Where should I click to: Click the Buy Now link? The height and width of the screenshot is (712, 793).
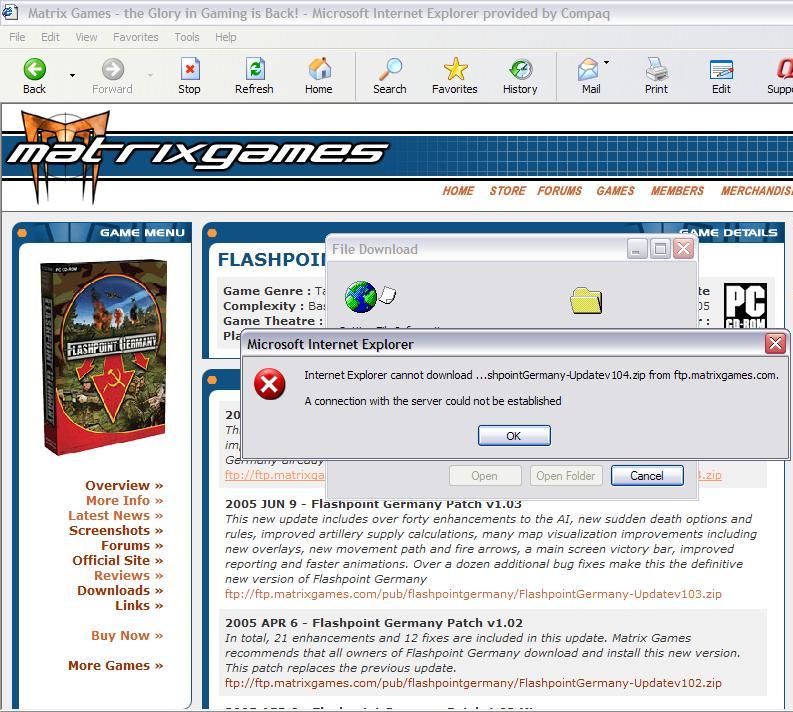point(127,636)
